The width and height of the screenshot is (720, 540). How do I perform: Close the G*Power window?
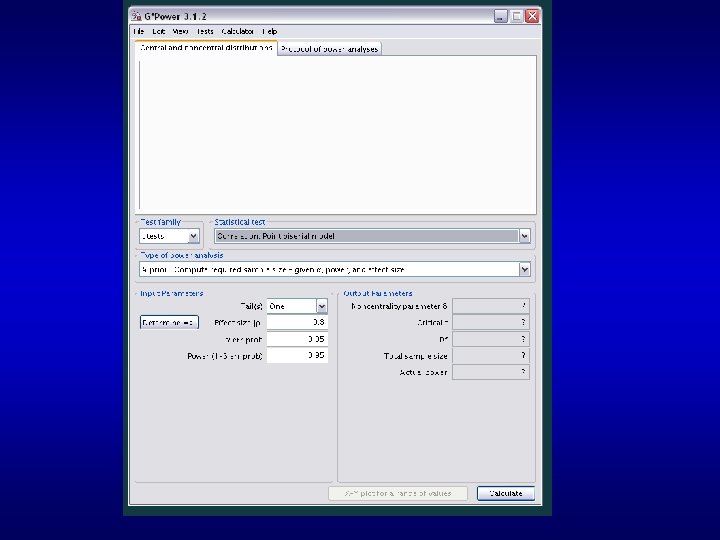pyautogui.click(x=532, y=16)
